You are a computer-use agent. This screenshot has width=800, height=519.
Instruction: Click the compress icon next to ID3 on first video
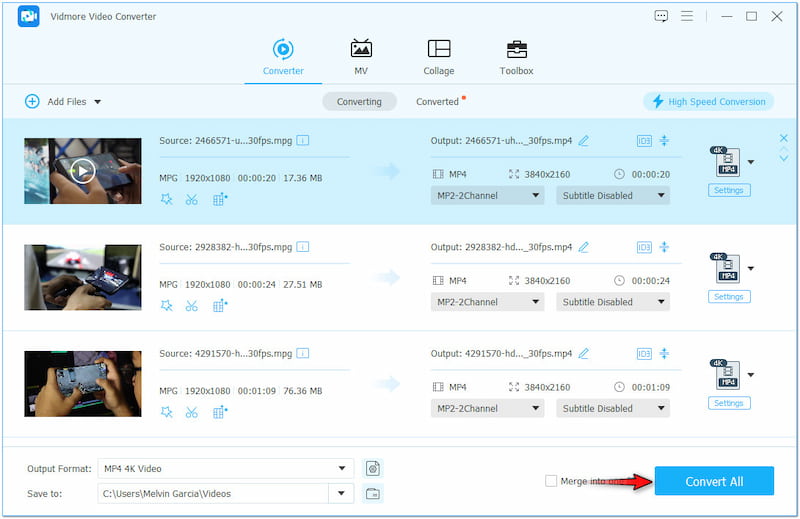(x=664, y=141)
